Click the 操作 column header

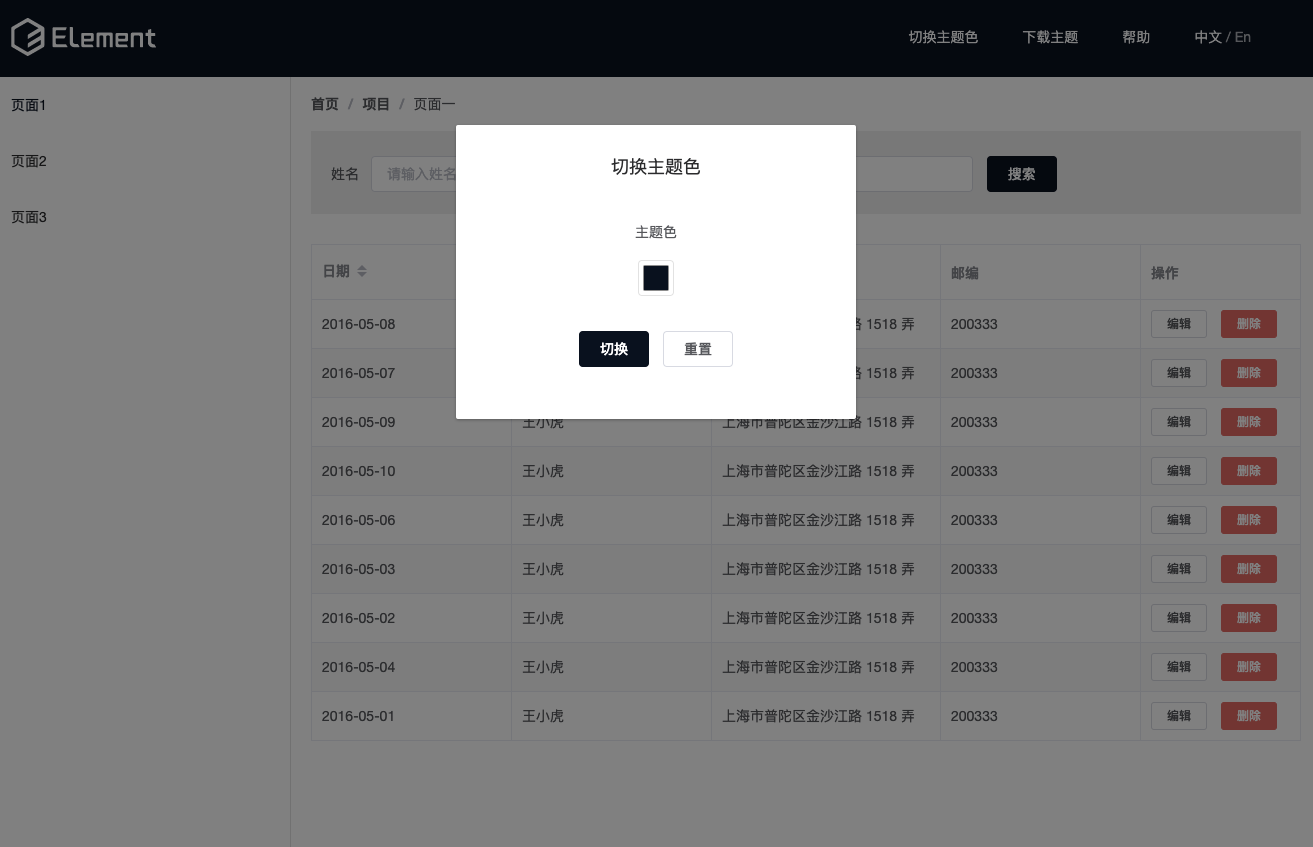coord(1165,272)
